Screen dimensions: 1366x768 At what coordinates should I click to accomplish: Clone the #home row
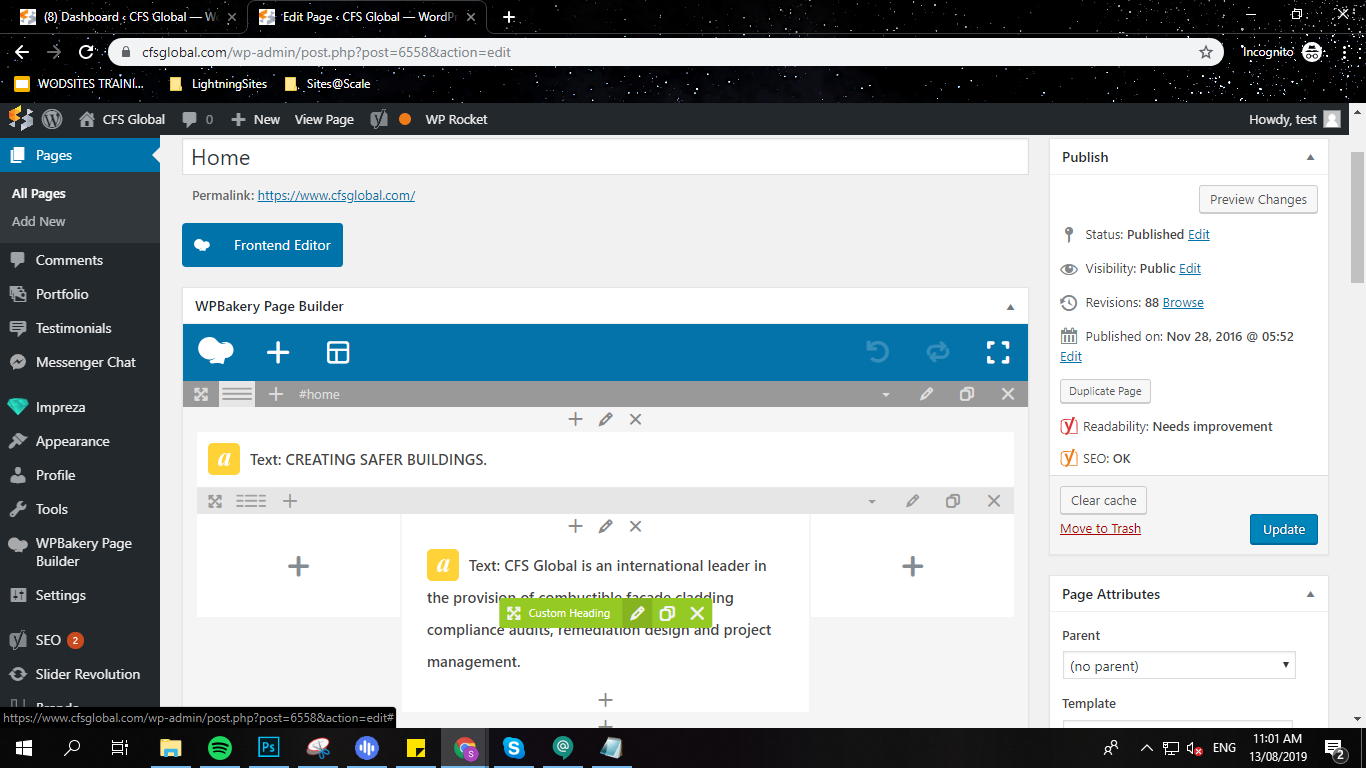point(967,394)
